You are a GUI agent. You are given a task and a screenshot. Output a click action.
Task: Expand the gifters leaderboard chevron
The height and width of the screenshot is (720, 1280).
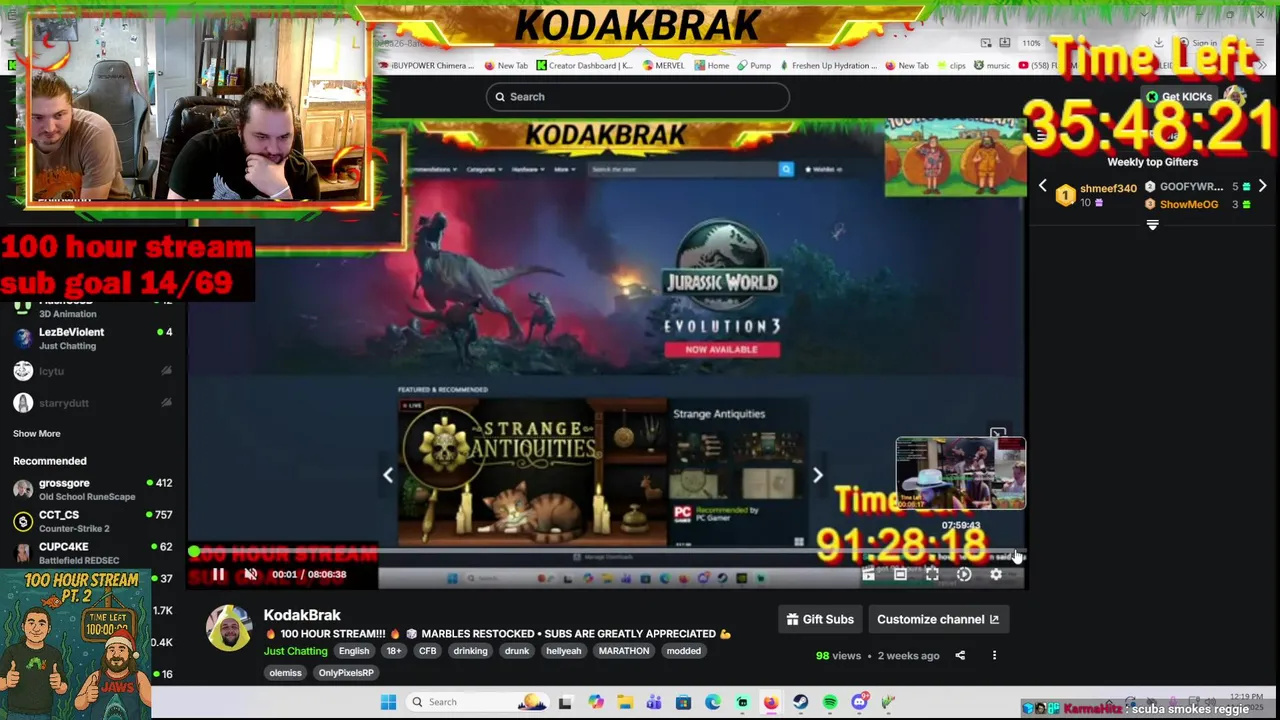(x=1152, y=226)
